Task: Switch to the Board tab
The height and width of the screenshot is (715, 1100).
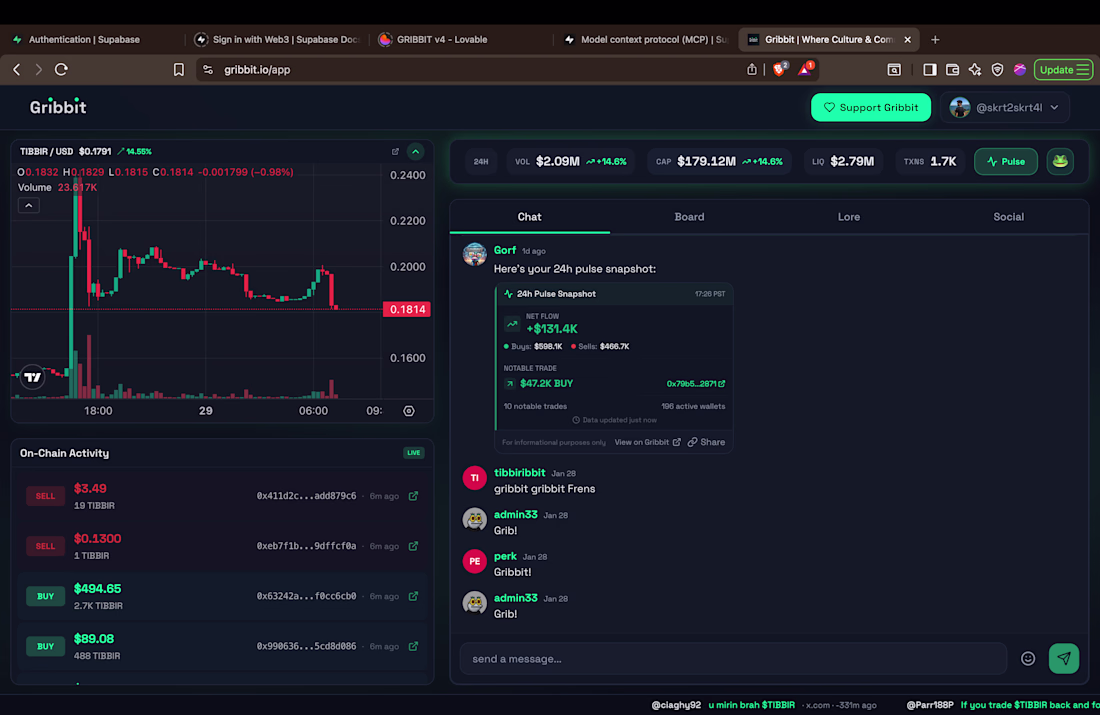Action: (689, 217)
